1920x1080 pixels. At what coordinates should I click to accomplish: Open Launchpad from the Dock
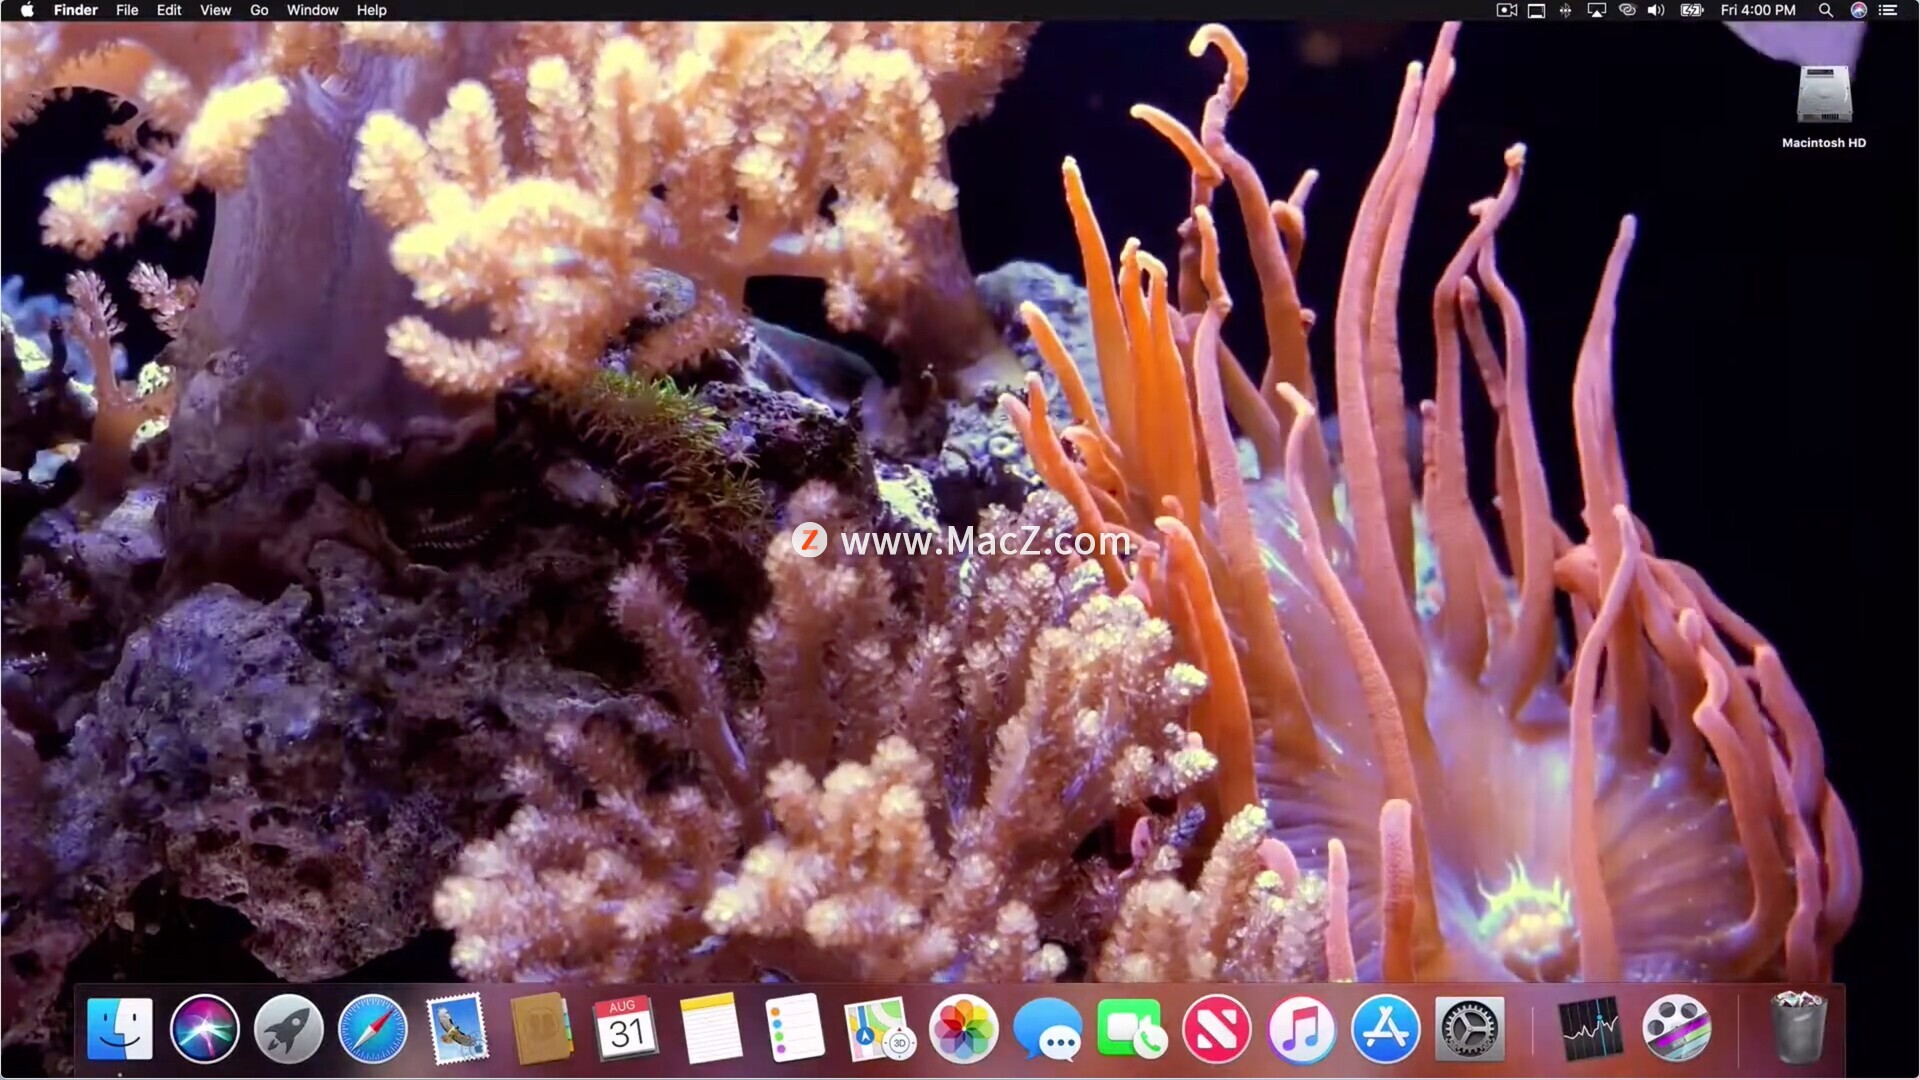click(x=289, y=1029)
